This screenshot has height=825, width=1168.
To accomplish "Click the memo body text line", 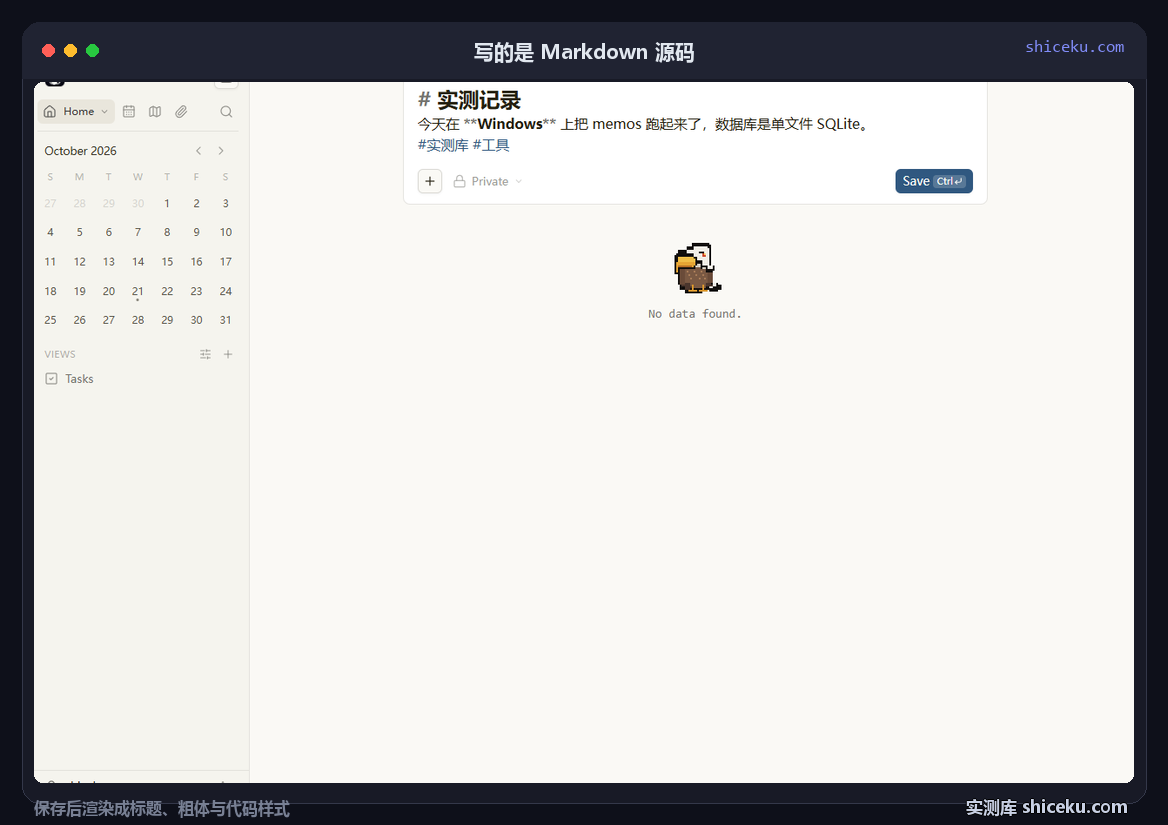I will pos(644,124).
